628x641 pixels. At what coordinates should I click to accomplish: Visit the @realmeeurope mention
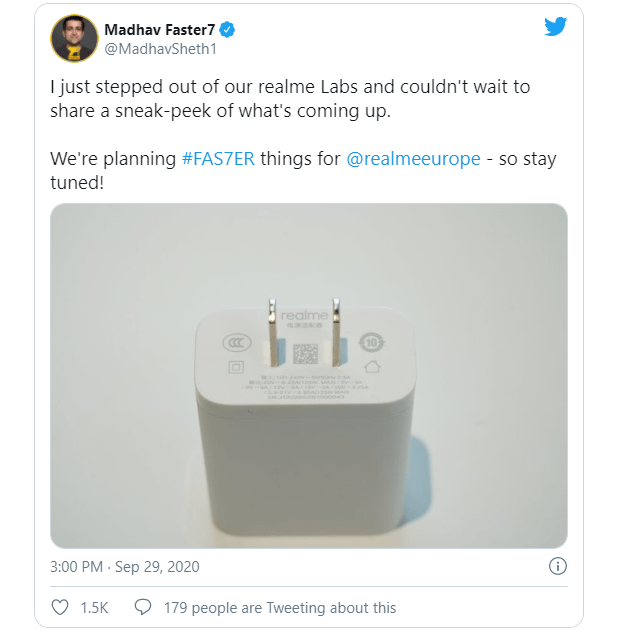pos(413,159)
